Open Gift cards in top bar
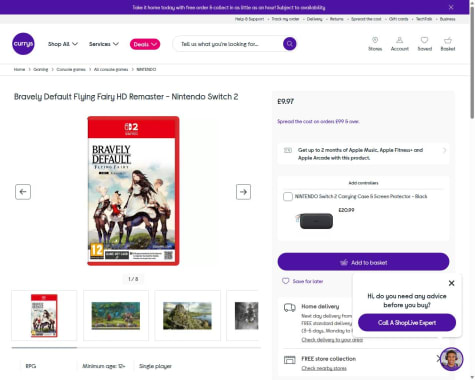This screenshot has width=475, height=380. pos(398,19)
